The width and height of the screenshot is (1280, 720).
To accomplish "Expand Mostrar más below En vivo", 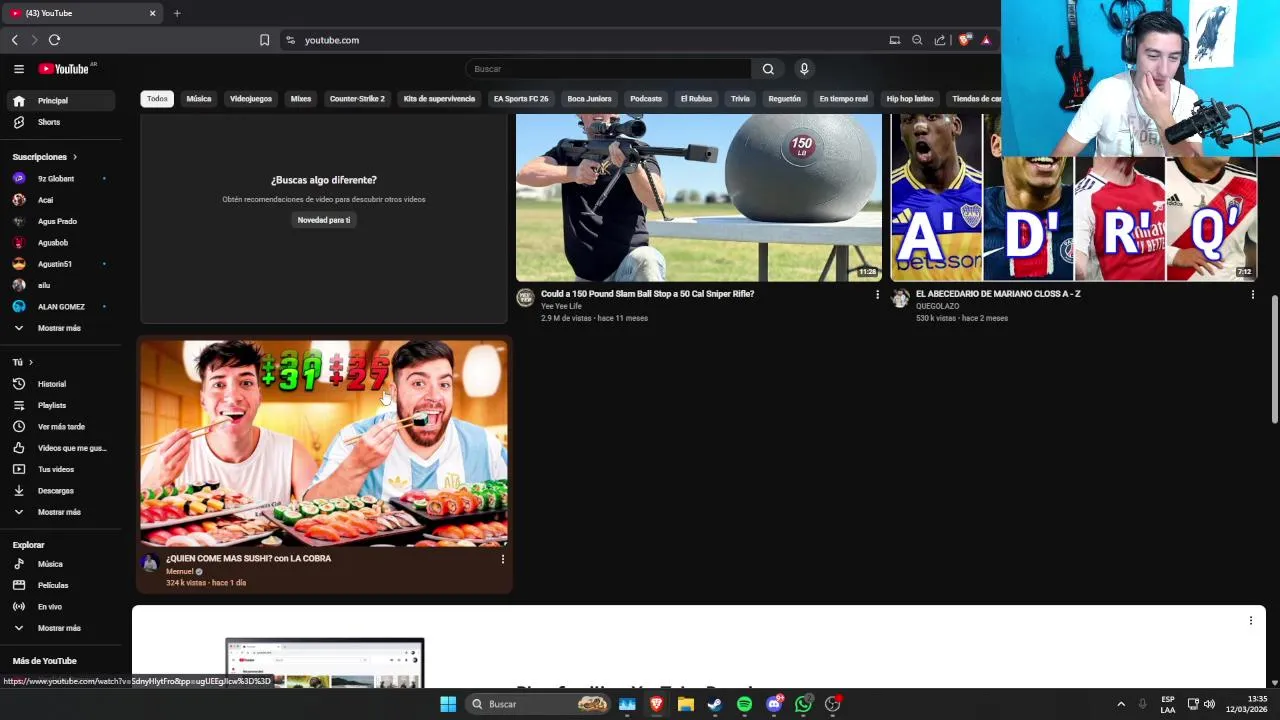I will click(x=60, y=628).
